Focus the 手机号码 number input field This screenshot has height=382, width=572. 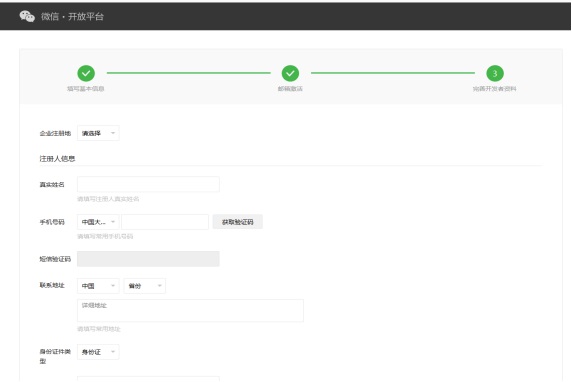(x=165, y=222)
